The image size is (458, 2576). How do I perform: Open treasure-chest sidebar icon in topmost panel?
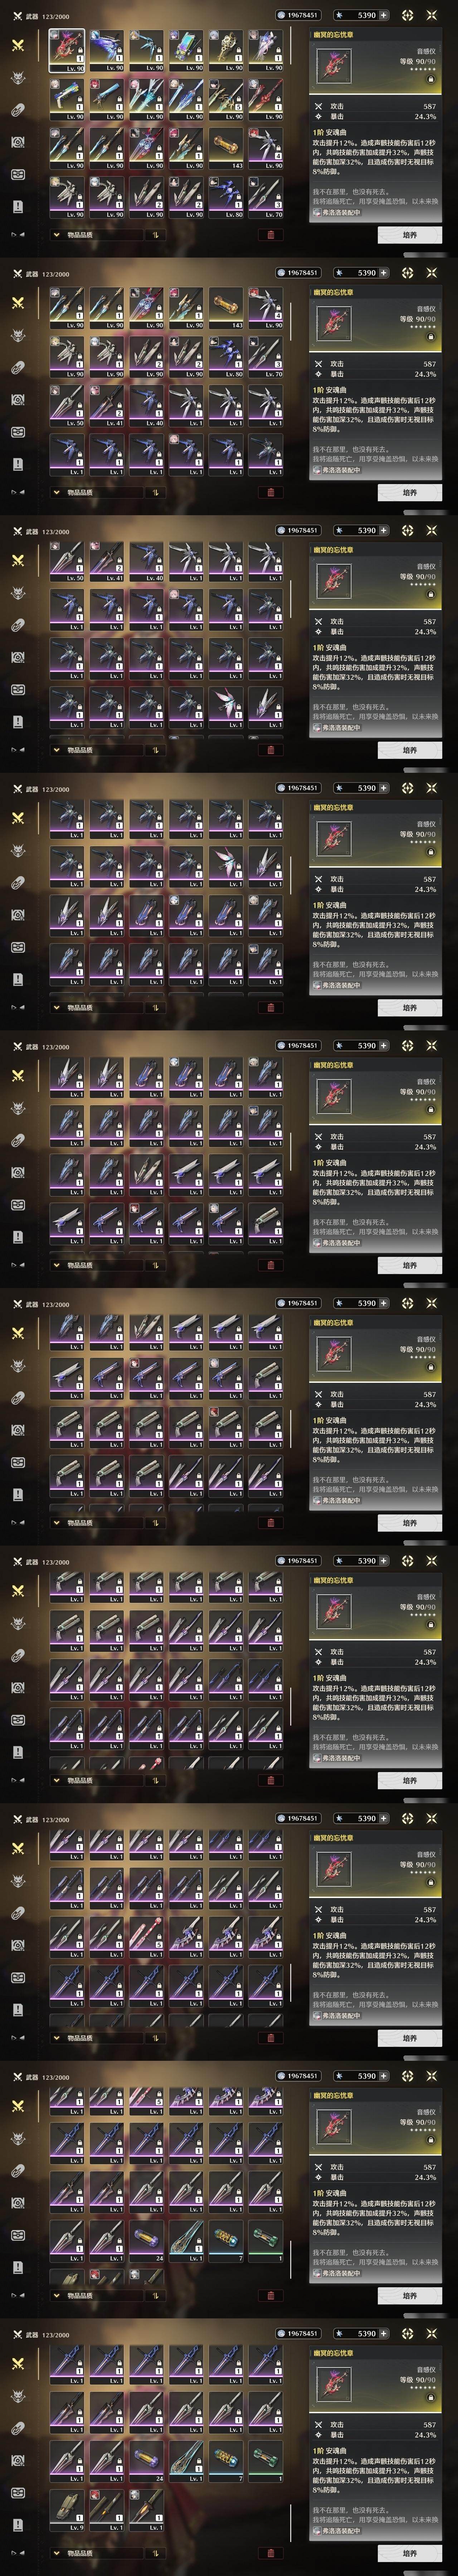(17, 174)
